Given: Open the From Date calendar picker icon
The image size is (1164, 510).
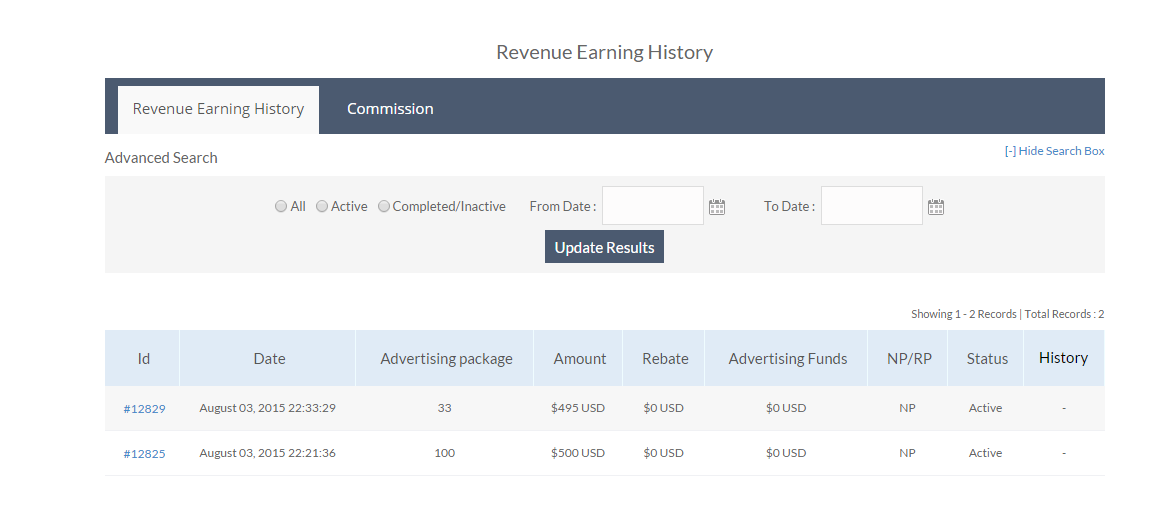Looking at the screenshot, I should coord(716,207).
